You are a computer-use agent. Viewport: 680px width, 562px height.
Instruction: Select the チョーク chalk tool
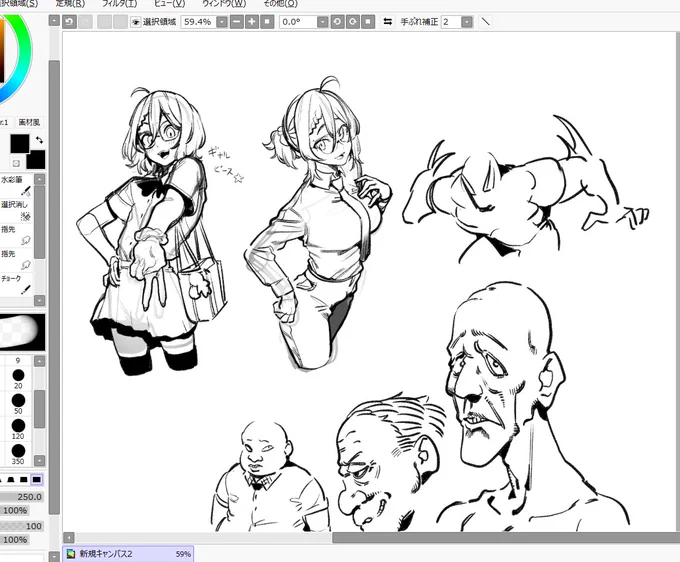coord(16,284)
